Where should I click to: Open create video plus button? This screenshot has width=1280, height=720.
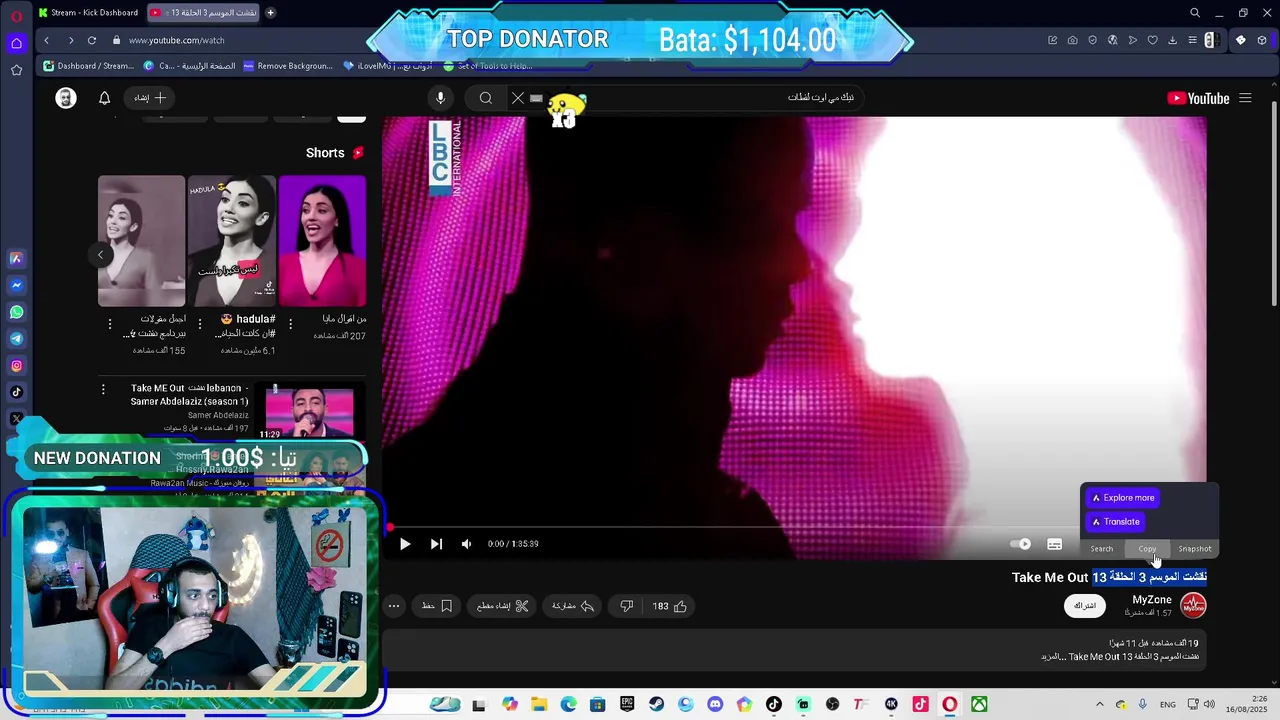(x=150, y=98)
